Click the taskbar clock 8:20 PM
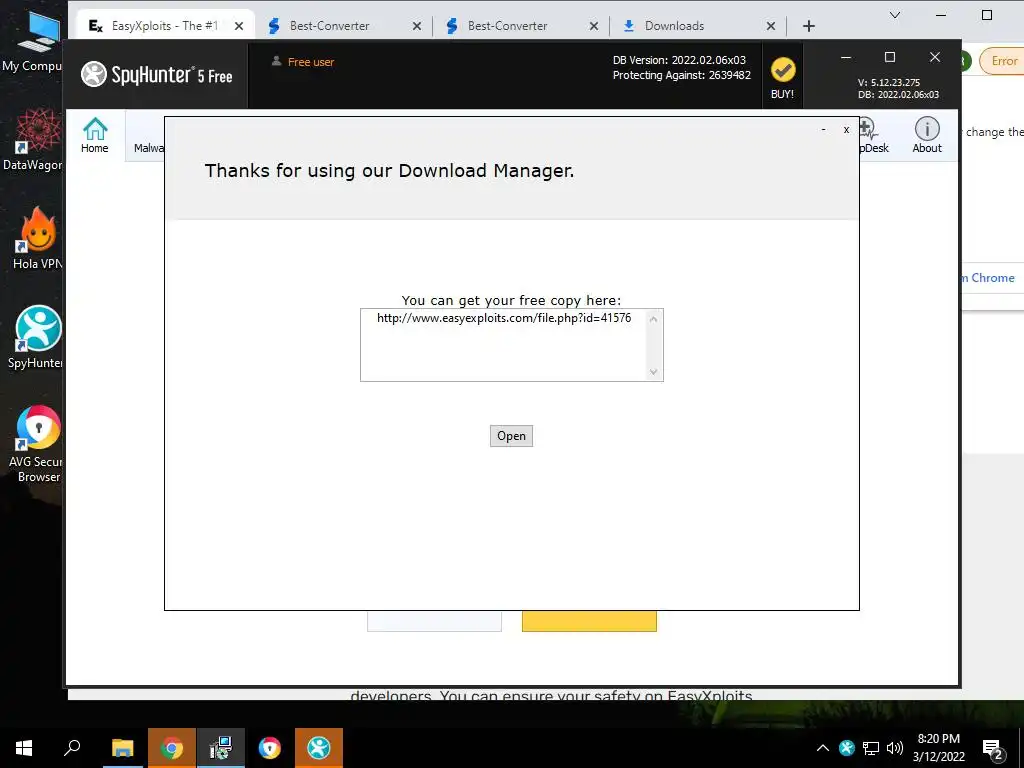This screenshot has height=768, width=1024. tap(938, 739)
